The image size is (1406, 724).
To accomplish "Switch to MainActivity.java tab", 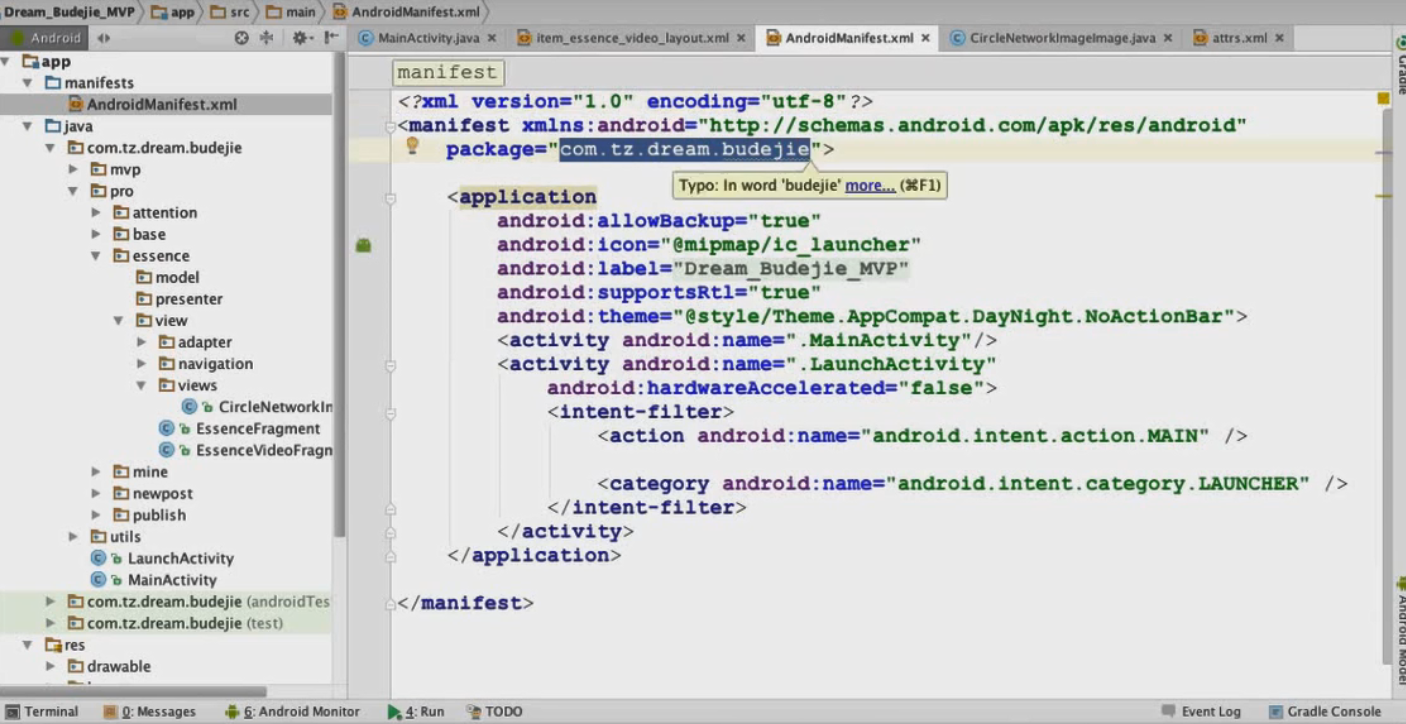I will click(x=428, y=38).
